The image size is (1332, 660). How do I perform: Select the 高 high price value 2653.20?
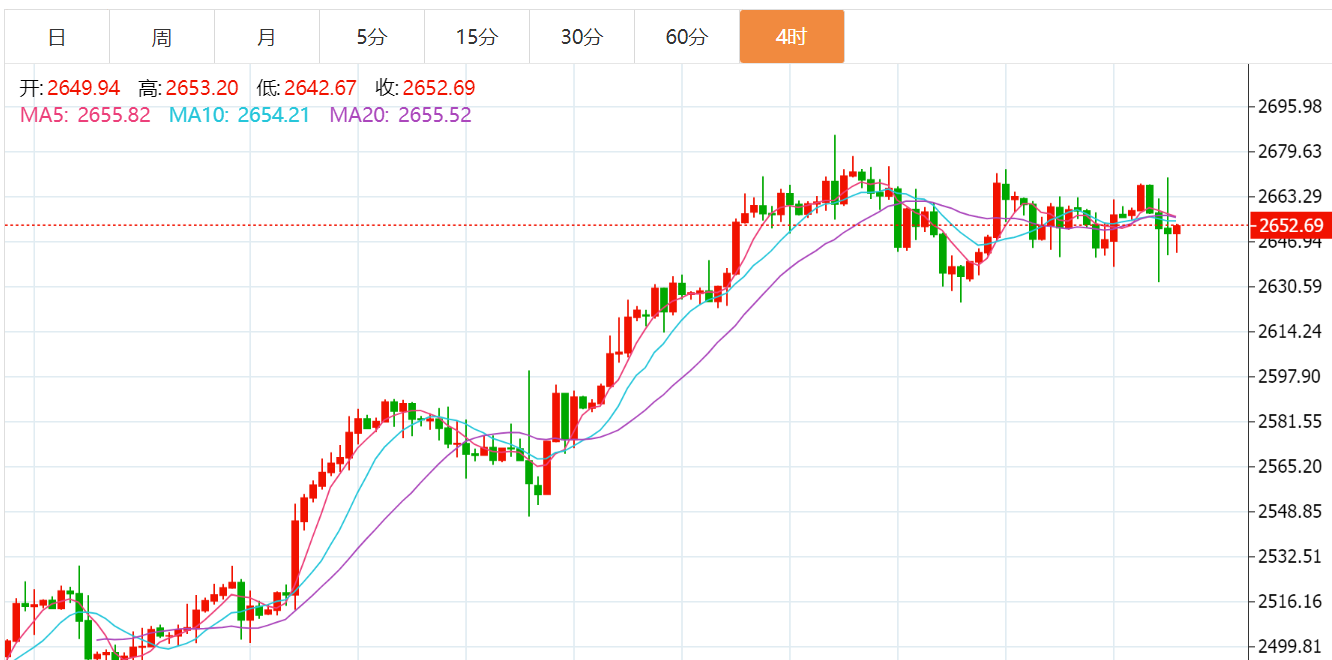202,88
